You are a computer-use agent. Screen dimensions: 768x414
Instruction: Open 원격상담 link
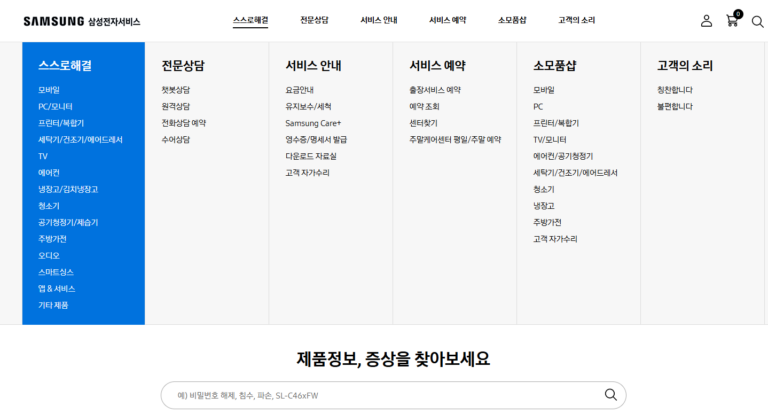pos(176,106)
